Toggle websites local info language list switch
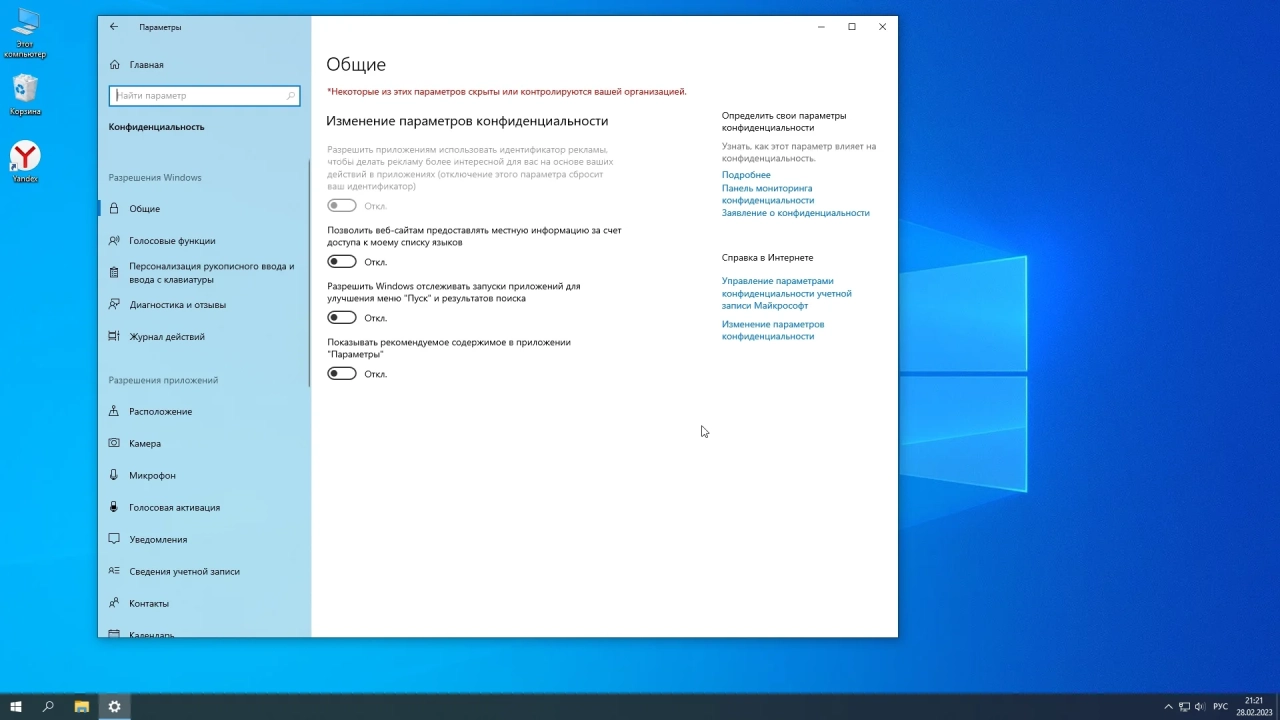 pyautogui.click(x=342, y=262)
